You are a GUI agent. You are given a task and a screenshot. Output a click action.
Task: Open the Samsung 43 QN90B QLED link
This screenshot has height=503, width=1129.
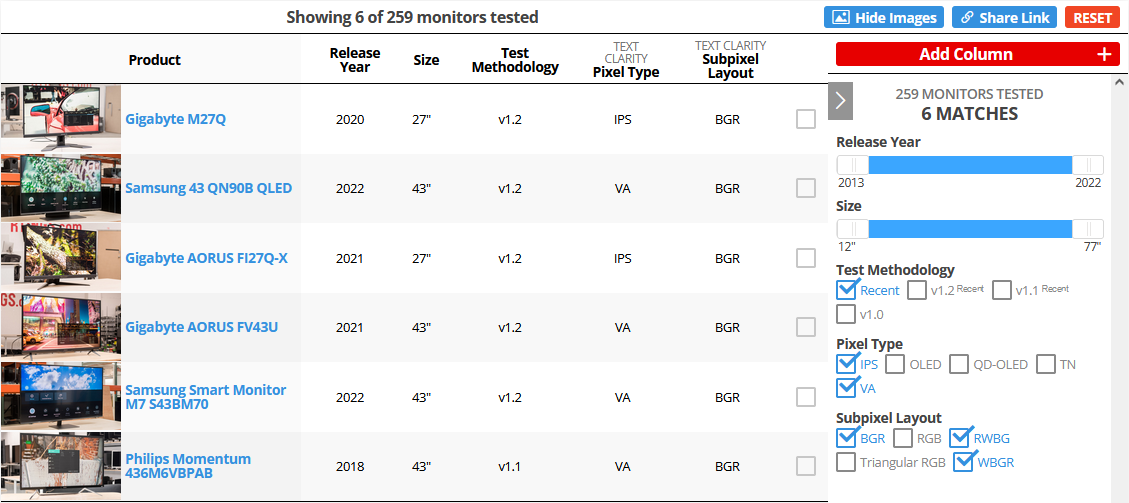[x=208, y=188]
